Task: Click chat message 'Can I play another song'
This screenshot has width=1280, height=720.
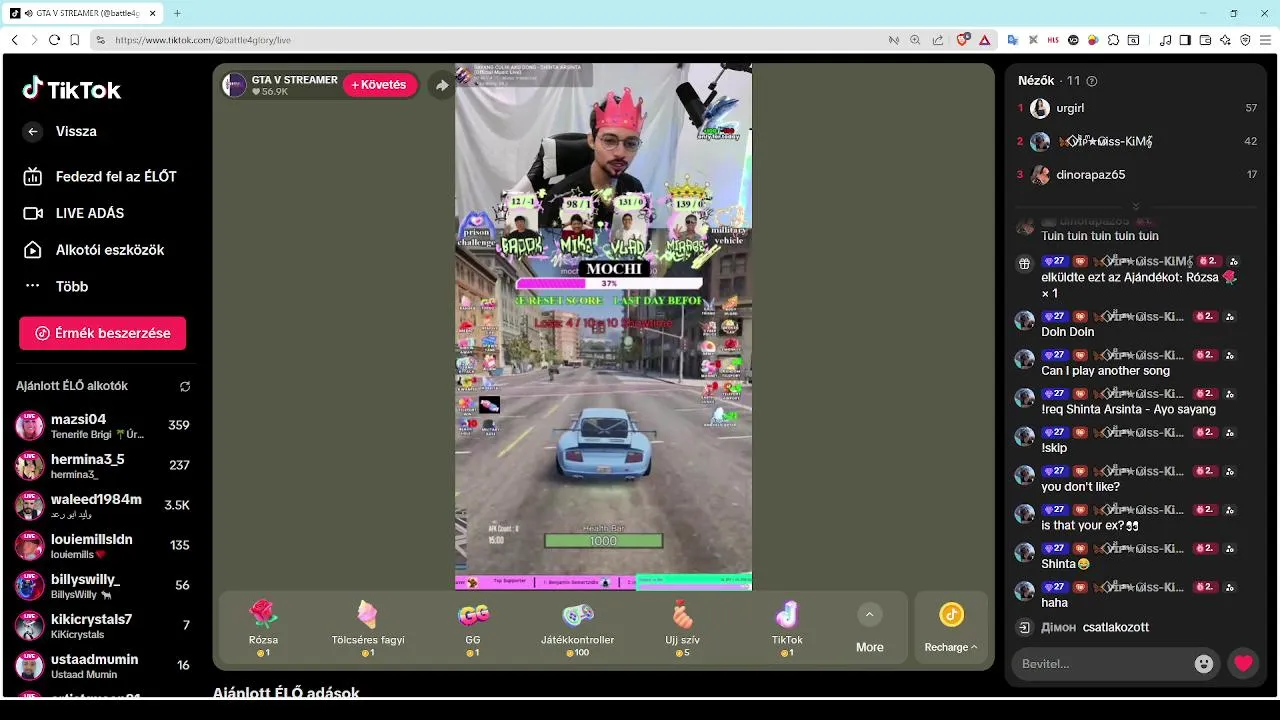Action: [x=1105, y=371]
